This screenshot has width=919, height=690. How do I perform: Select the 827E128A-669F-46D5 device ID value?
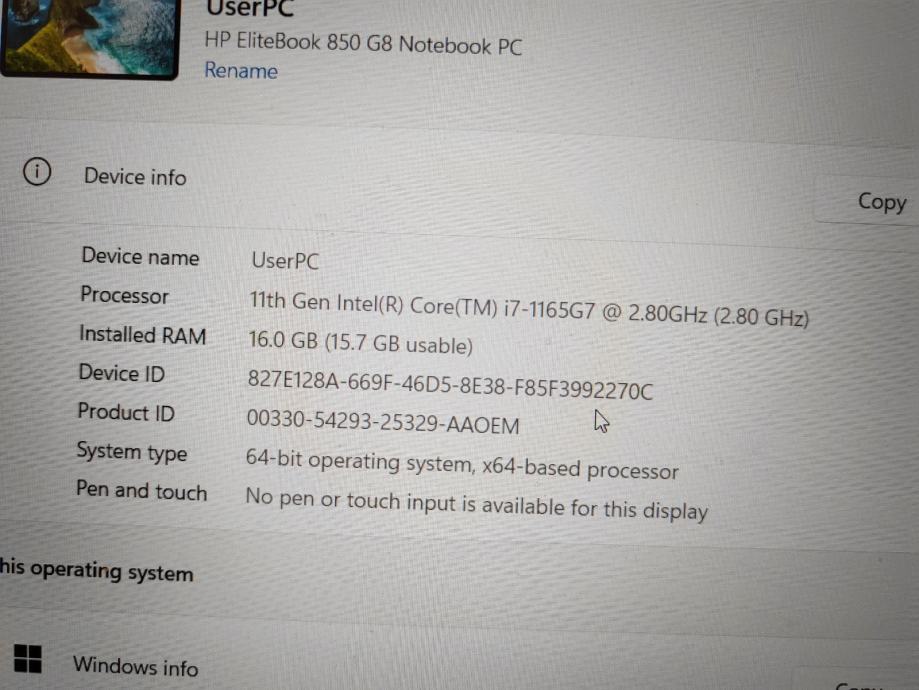pos(450,385)
